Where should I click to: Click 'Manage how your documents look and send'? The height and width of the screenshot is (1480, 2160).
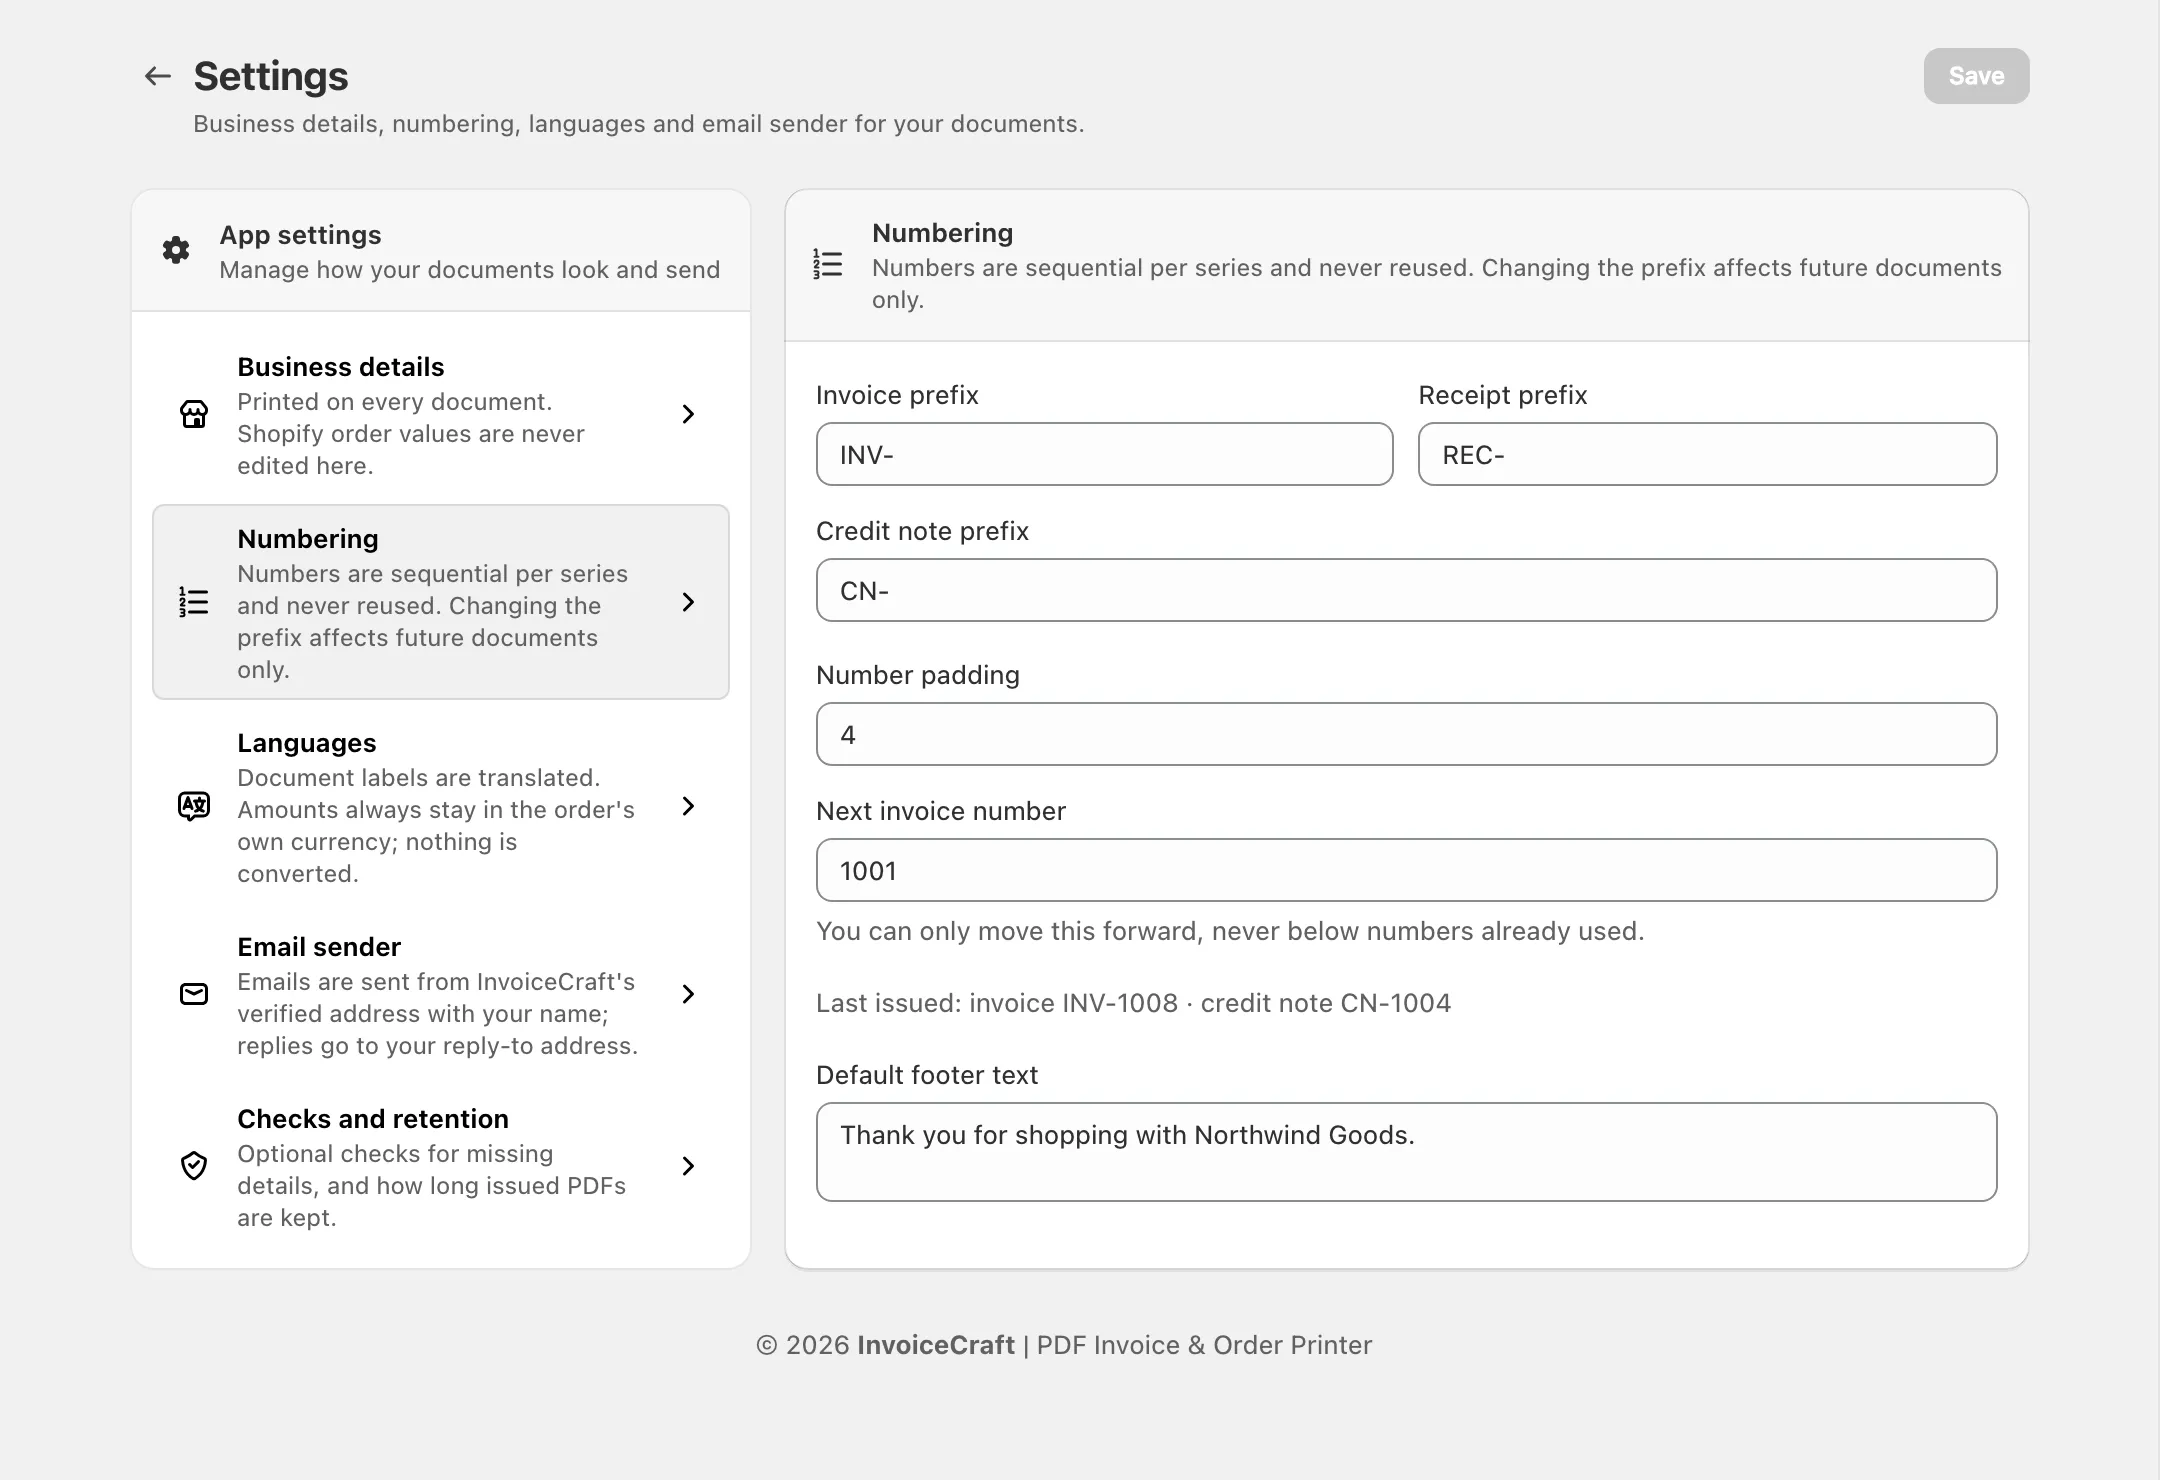point(469,270)
